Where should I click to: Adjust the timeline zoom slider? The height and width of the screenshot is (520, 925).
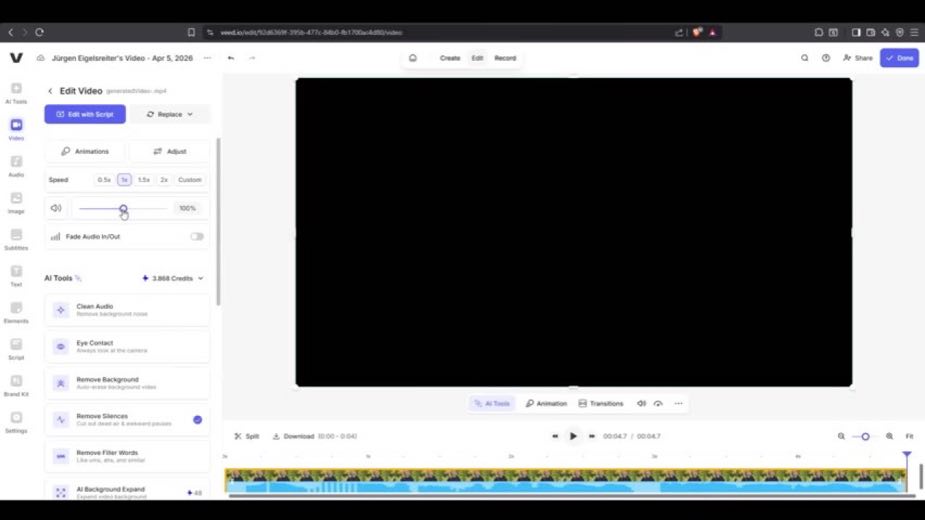click(x=865, y=436)
